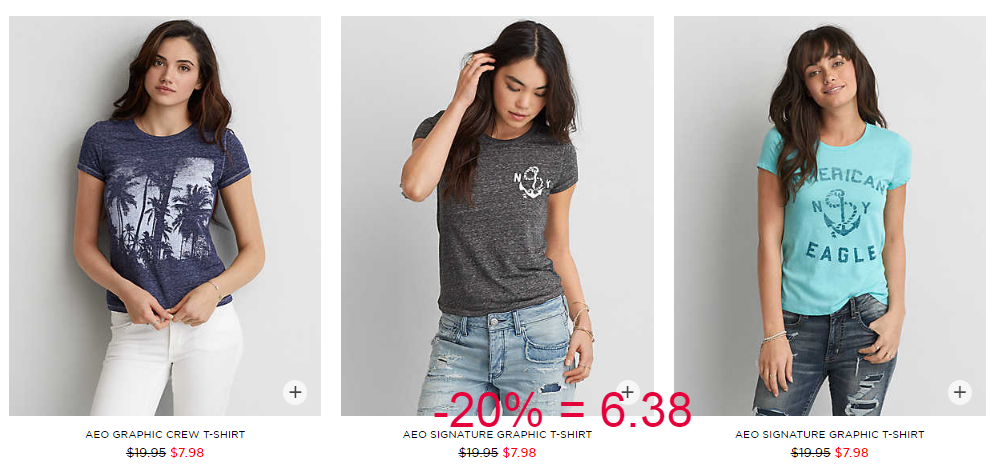Open the aqua American Eagle t-shirt photo
The image size is (986, 468).
pyautogui.click(x=830, y=216)
